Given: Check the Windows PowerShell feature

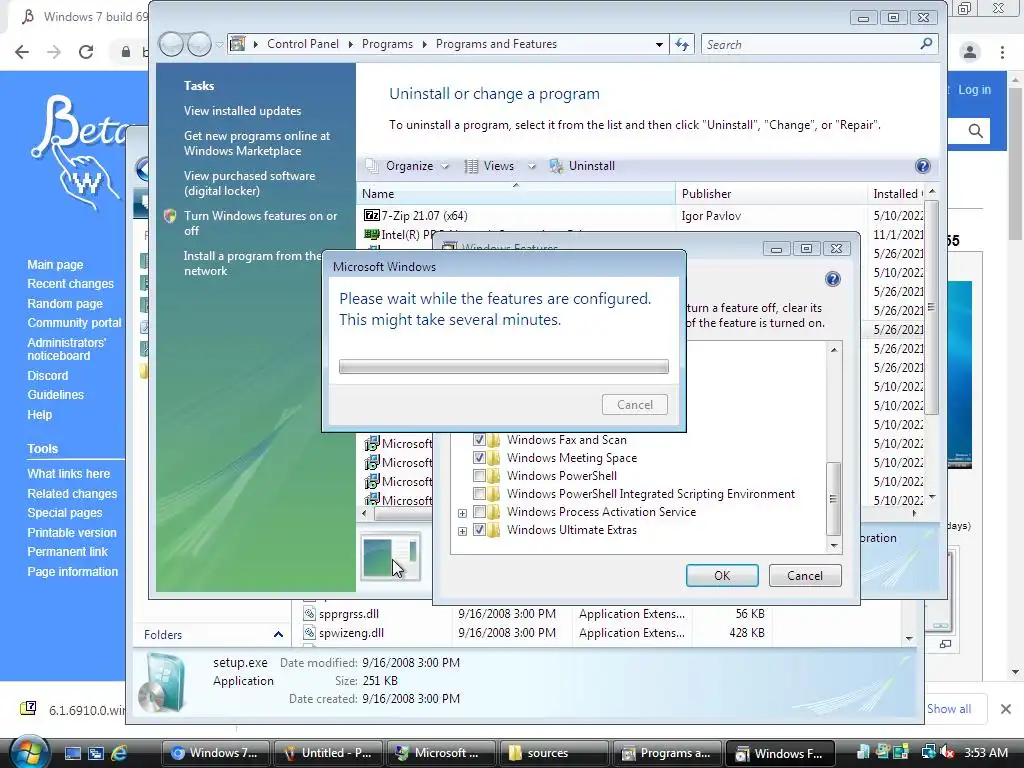Looking at the screenshot, I should click(479, 475).
